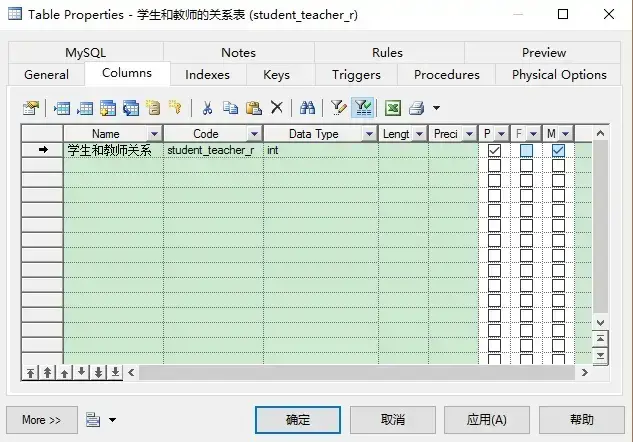Click the Insert a Row toolbar icon
The height and width of the screenshot is (442, 633).
(x=61, y=108)
